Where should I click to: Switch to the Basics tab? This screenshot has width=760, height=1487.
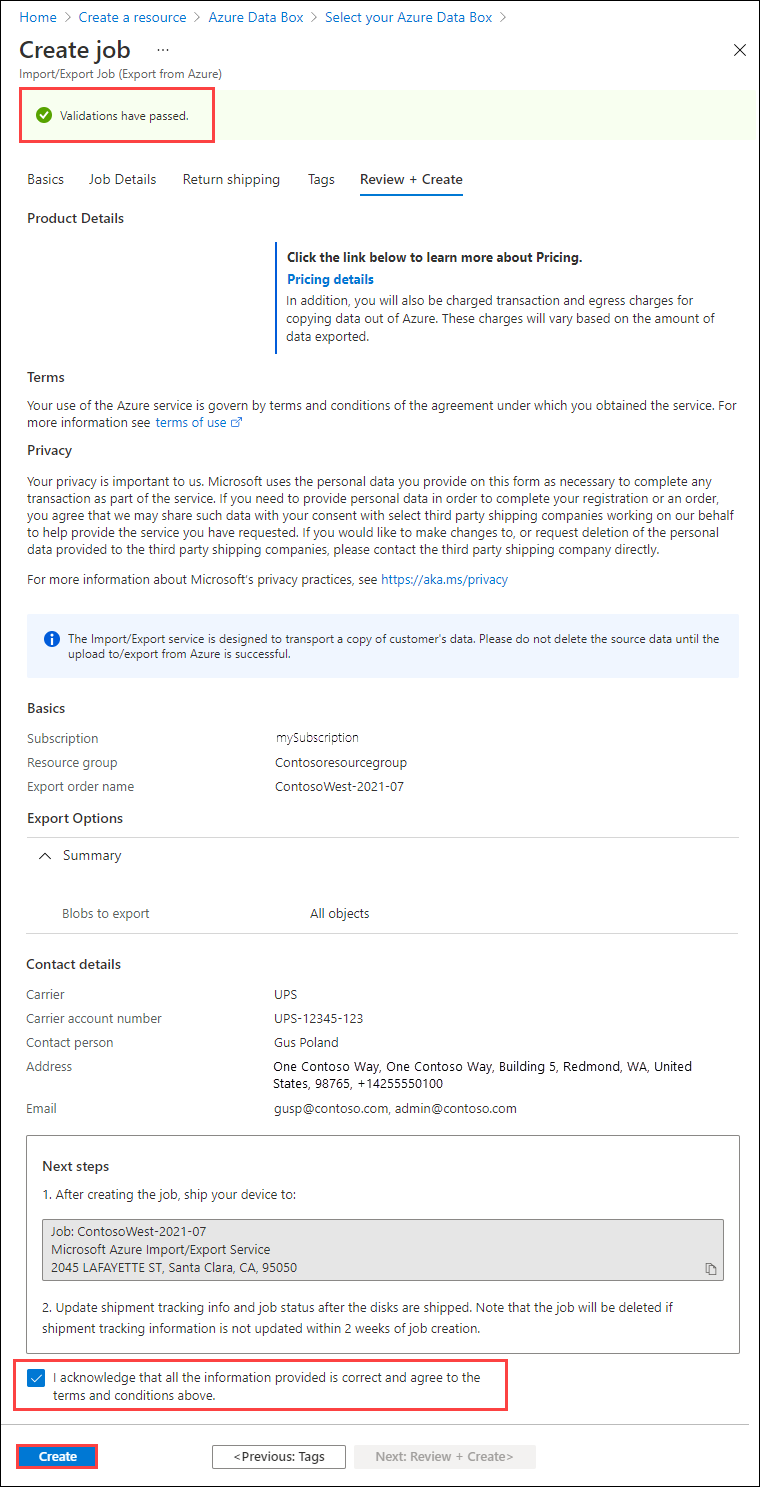pos(45,179)
